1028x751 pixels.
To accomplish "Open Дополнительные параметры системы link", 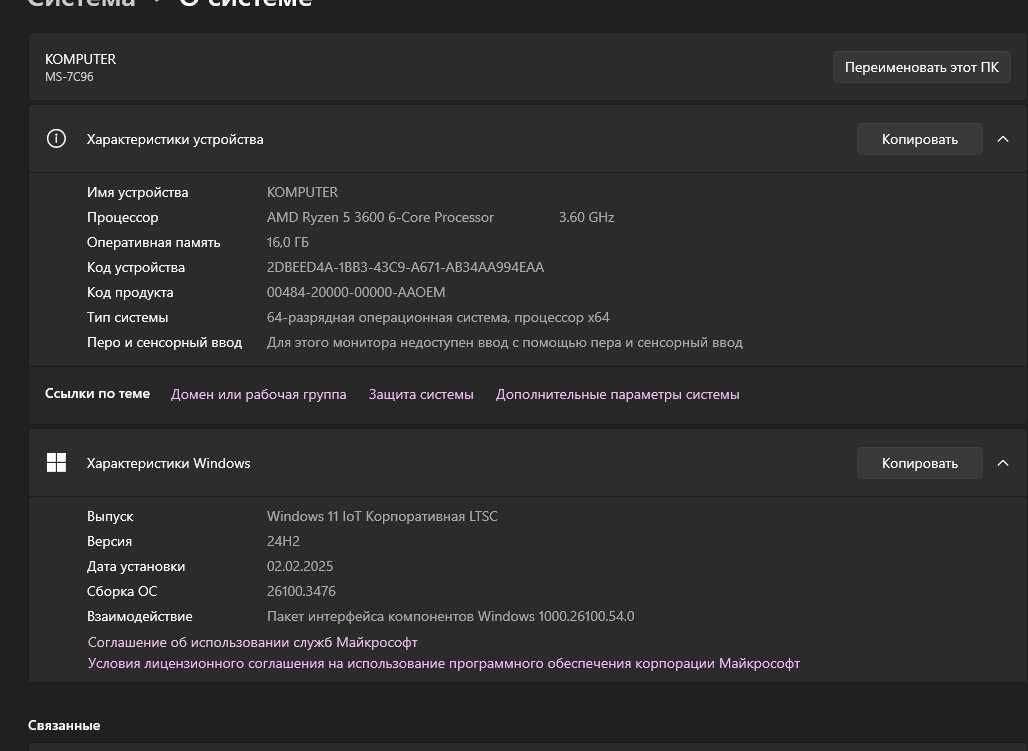I will point(618,394).
